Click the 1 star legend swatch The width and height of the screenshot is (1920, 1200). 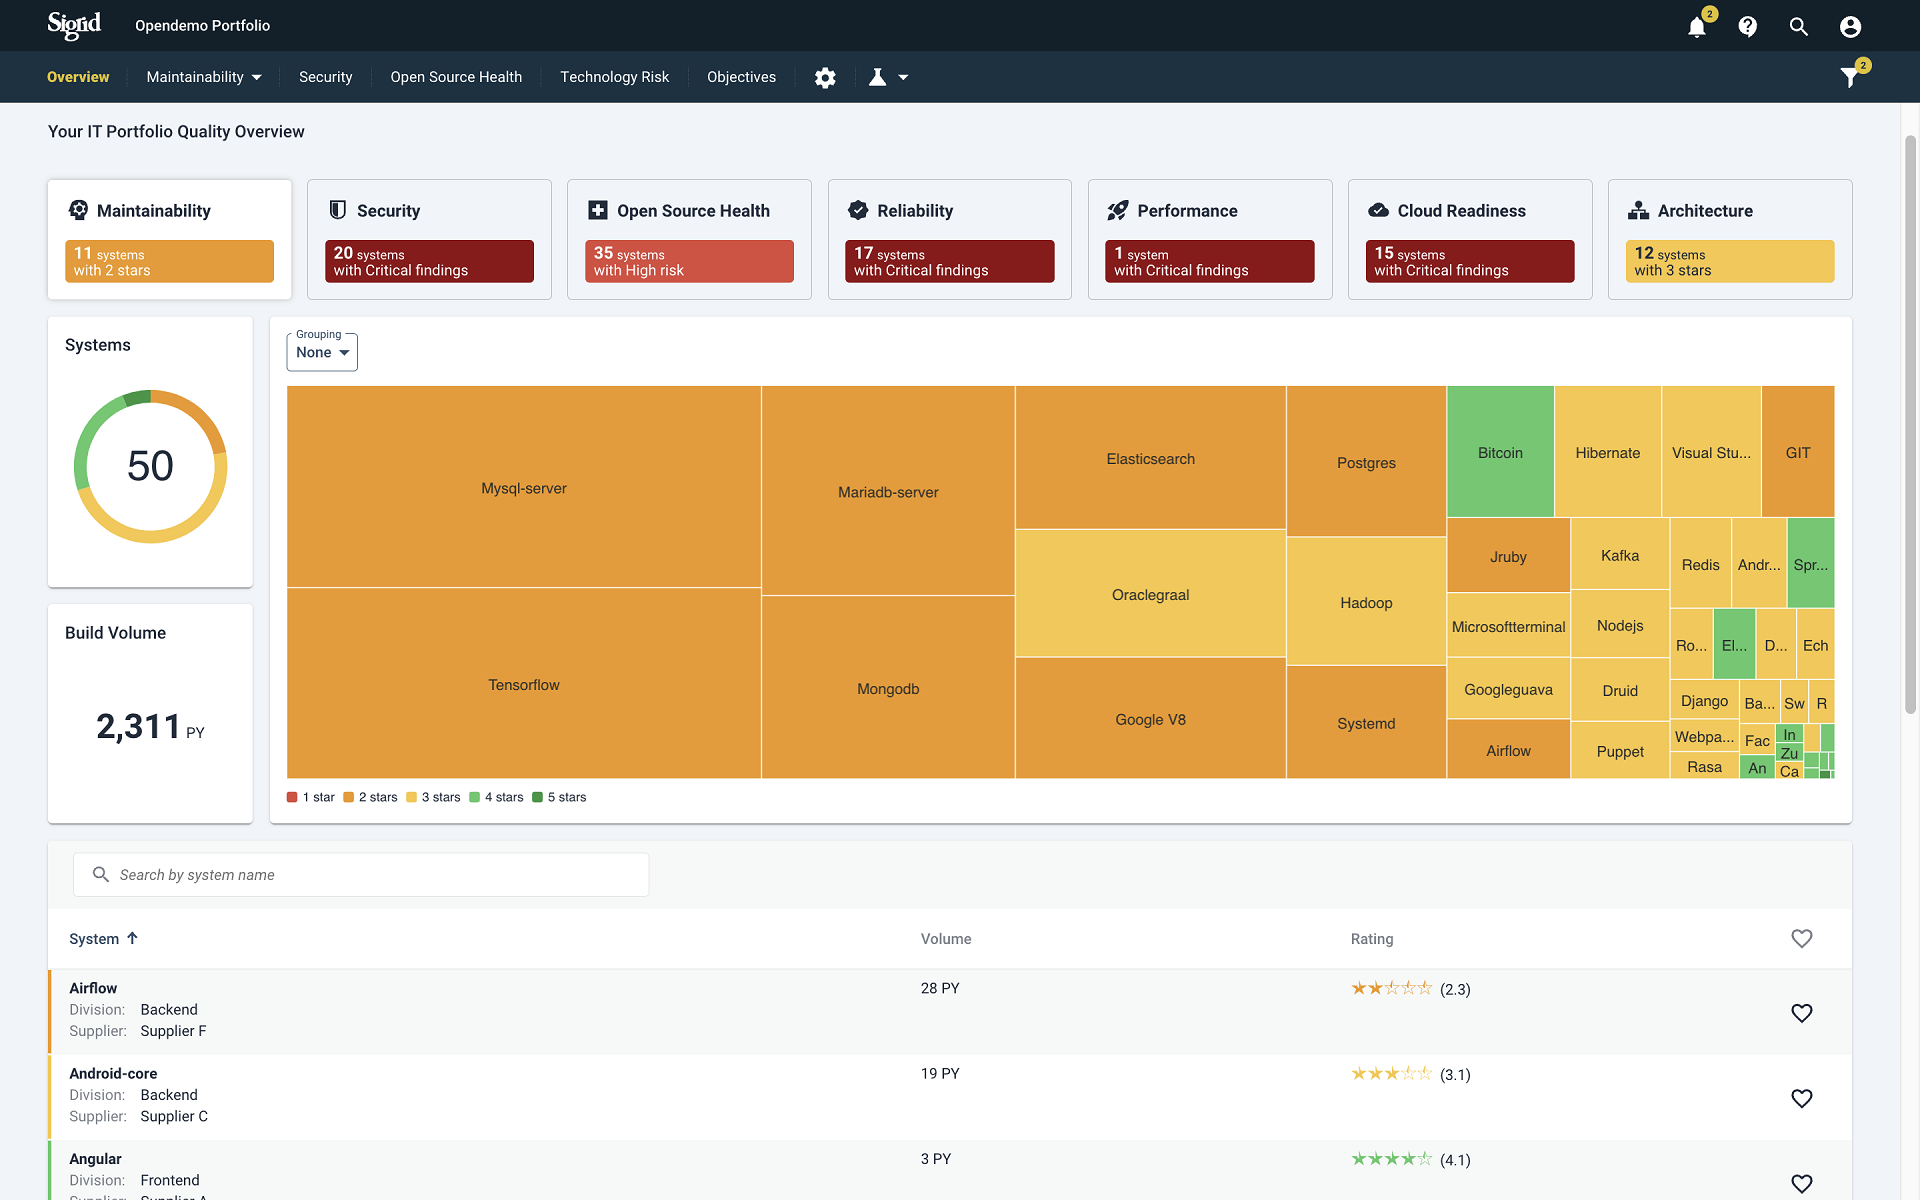point(292,797)
